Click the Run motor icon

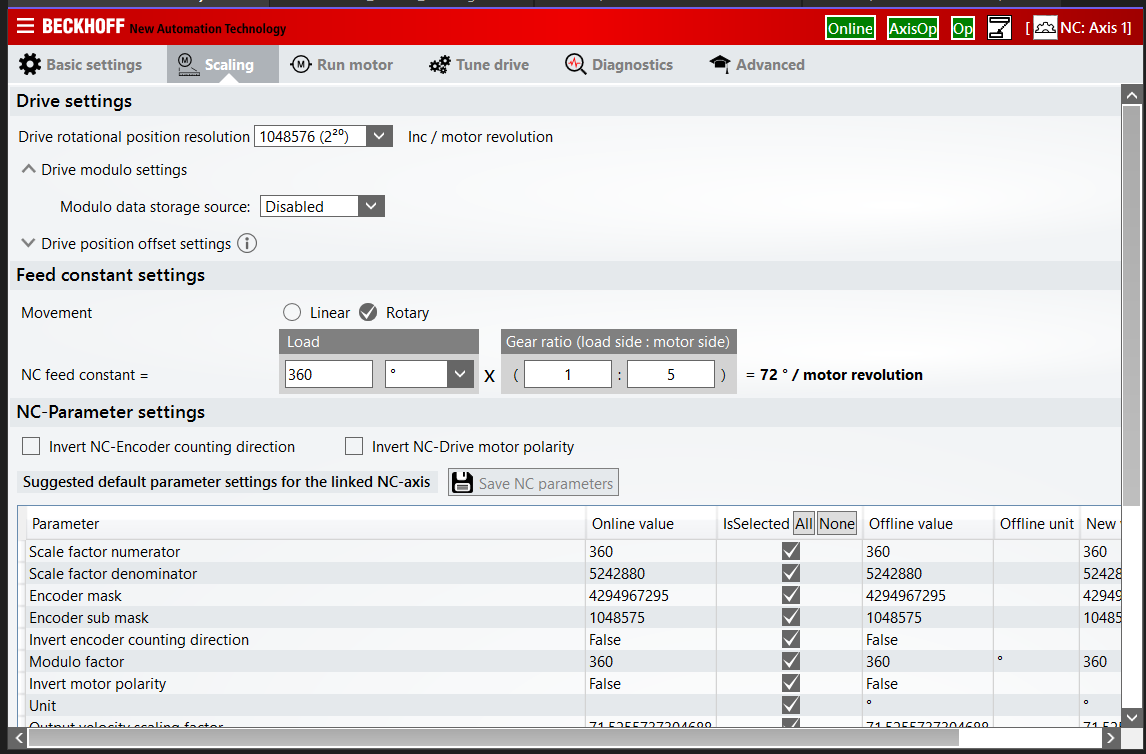point(300,64)
